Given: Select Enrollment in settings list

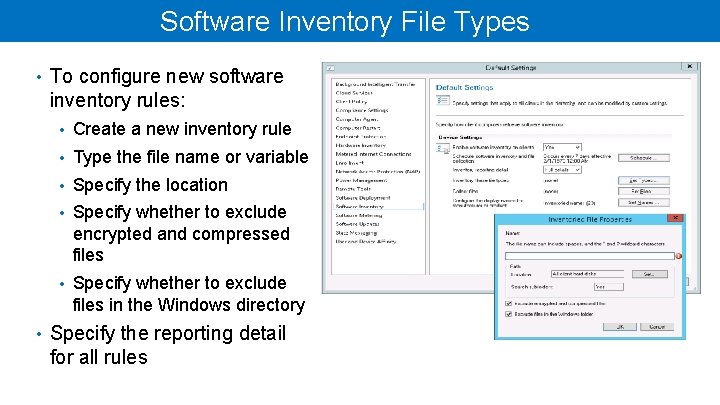Looking at the screenshot, I should click(x=349, y=163).
